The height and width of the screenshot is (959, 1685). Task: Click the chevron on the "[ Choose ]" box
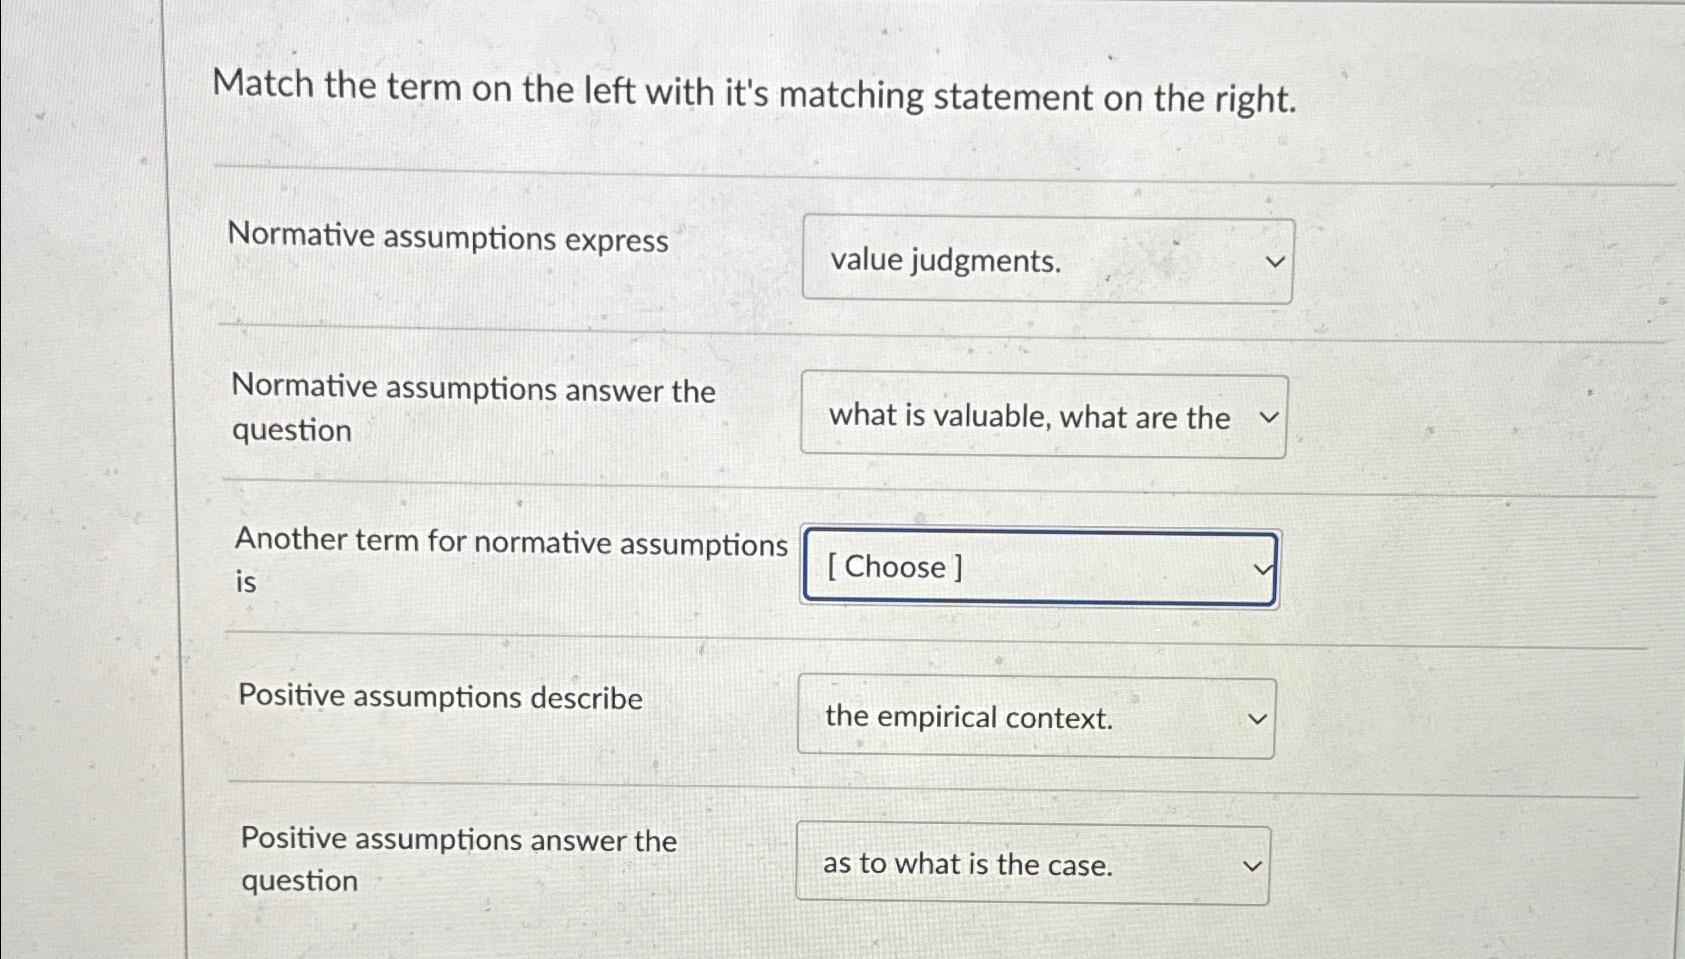[1261, 567]
